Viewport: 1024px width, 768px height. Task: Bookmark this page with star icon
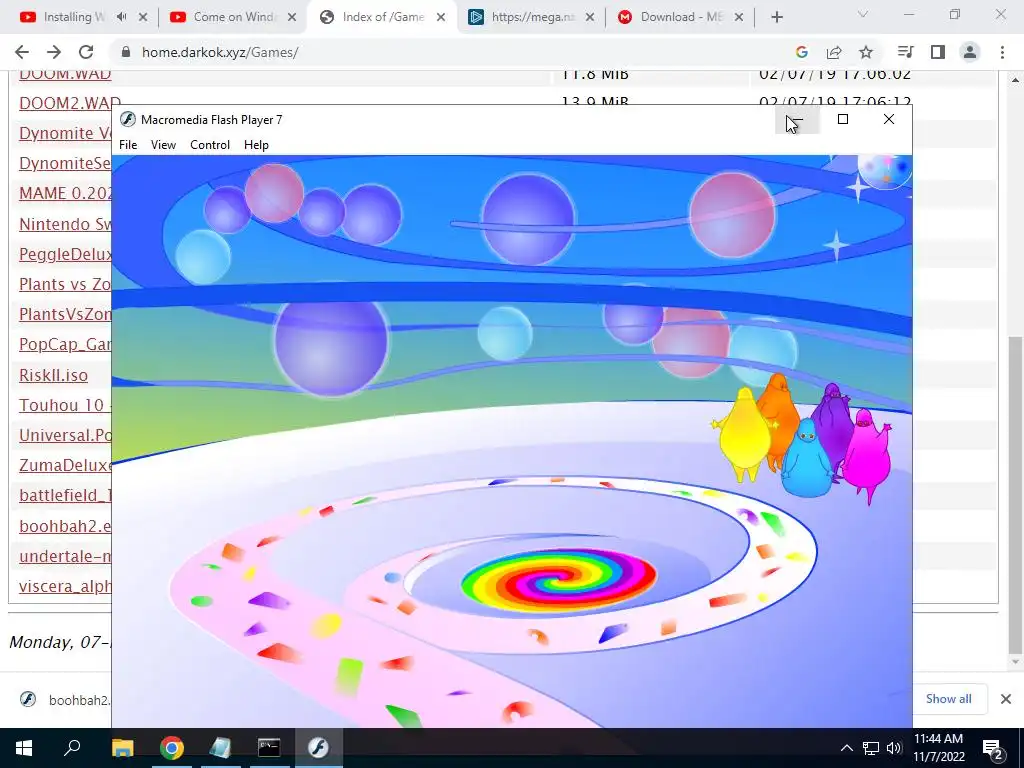(x=866, y=52)
